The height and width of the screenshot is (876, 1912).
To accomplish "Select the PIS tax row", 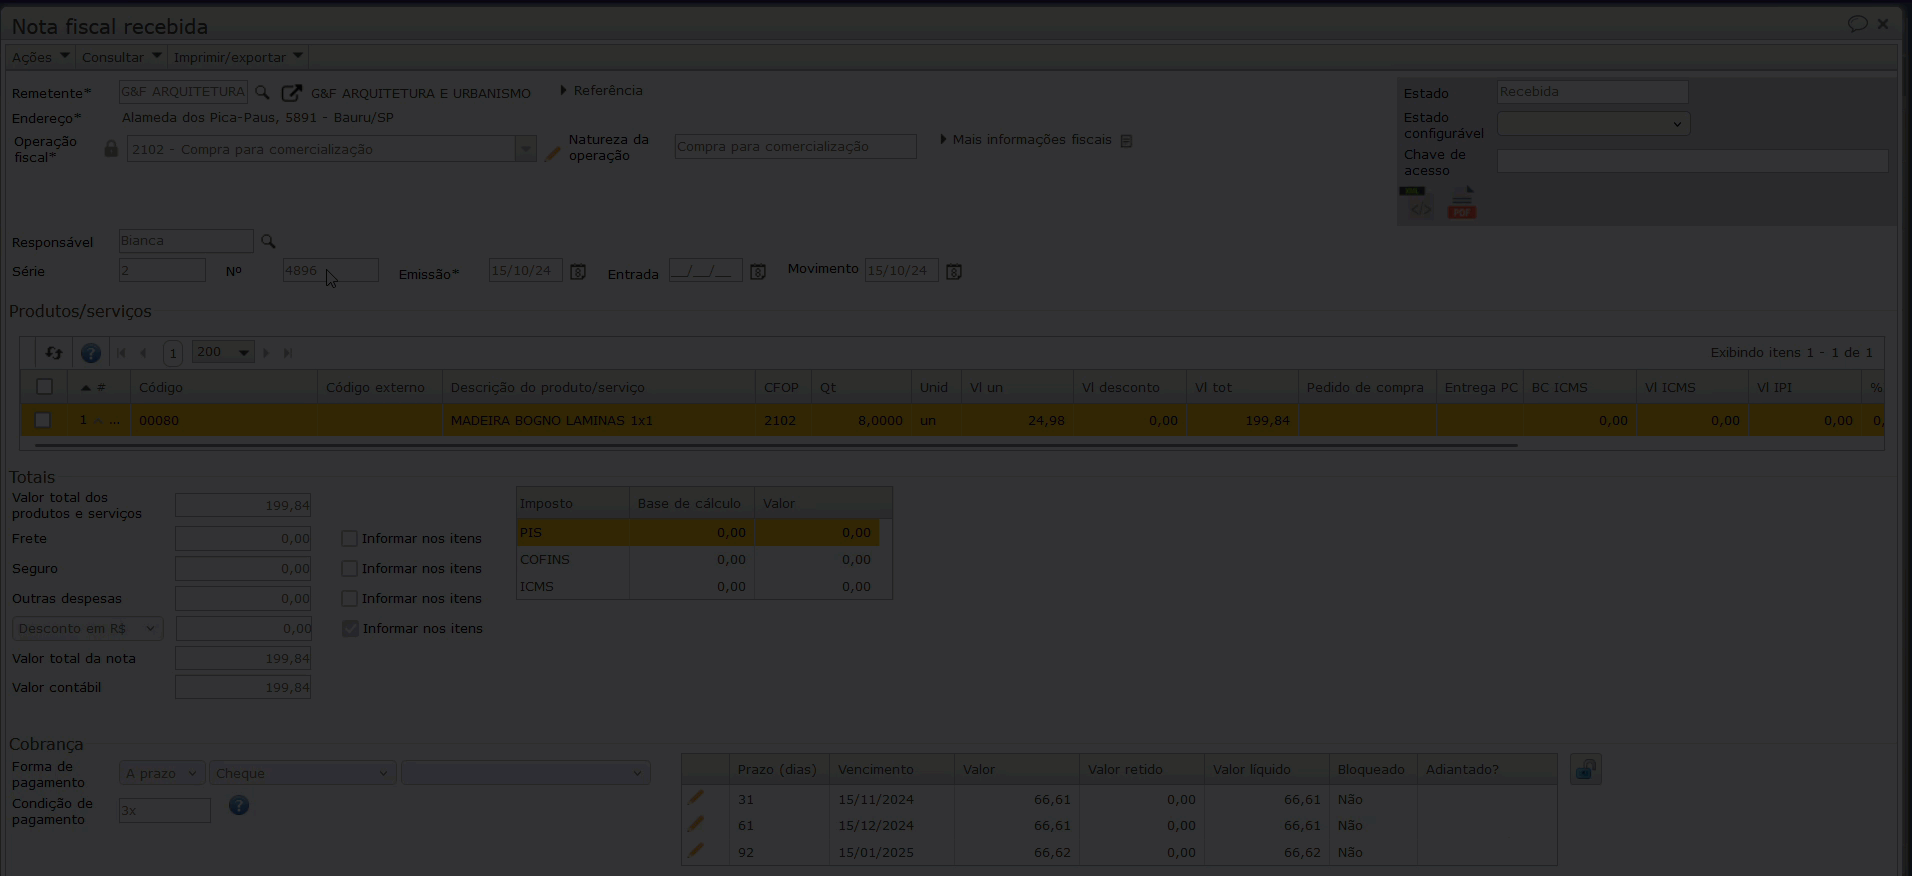I will 698,533.
